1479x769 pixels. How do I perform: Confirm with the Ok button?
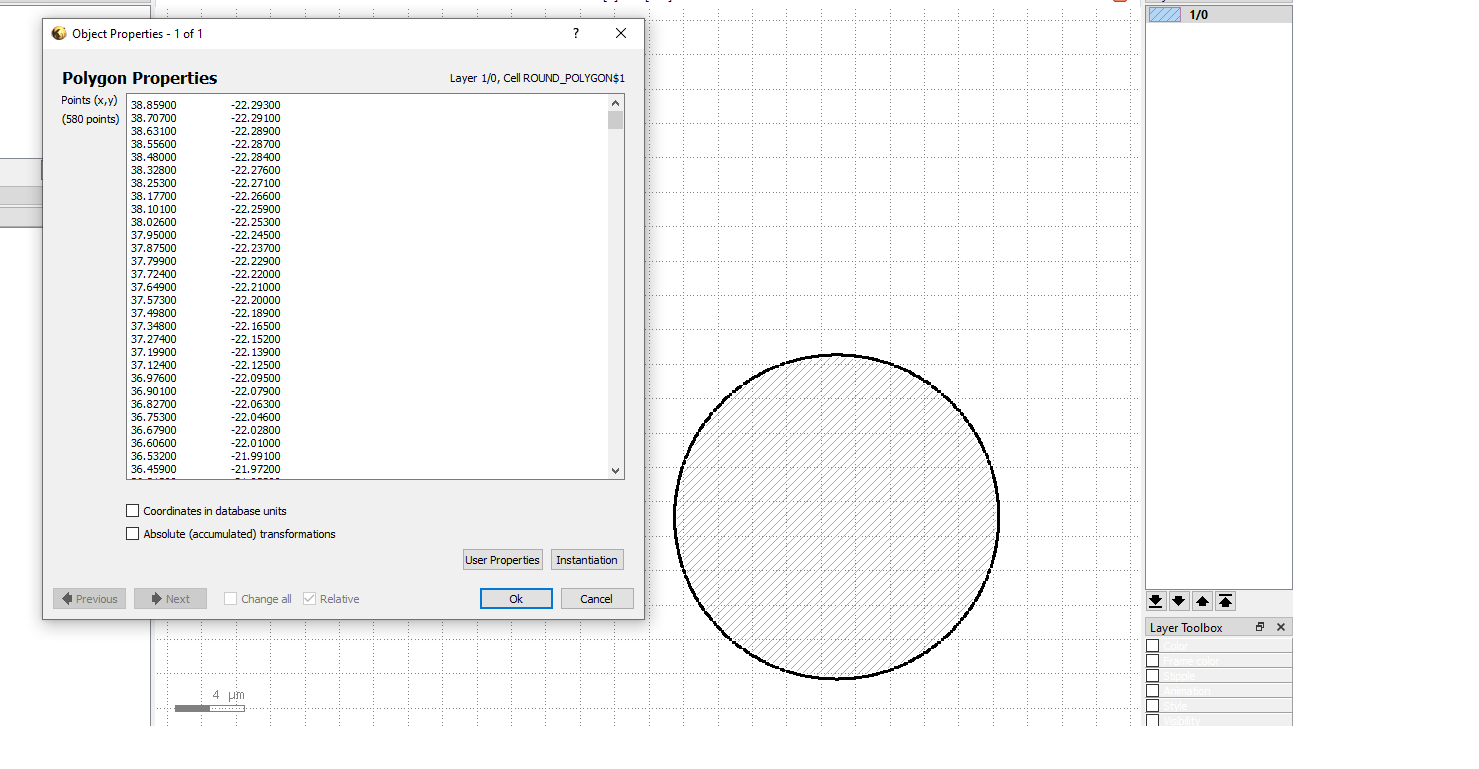pos(515,598)
